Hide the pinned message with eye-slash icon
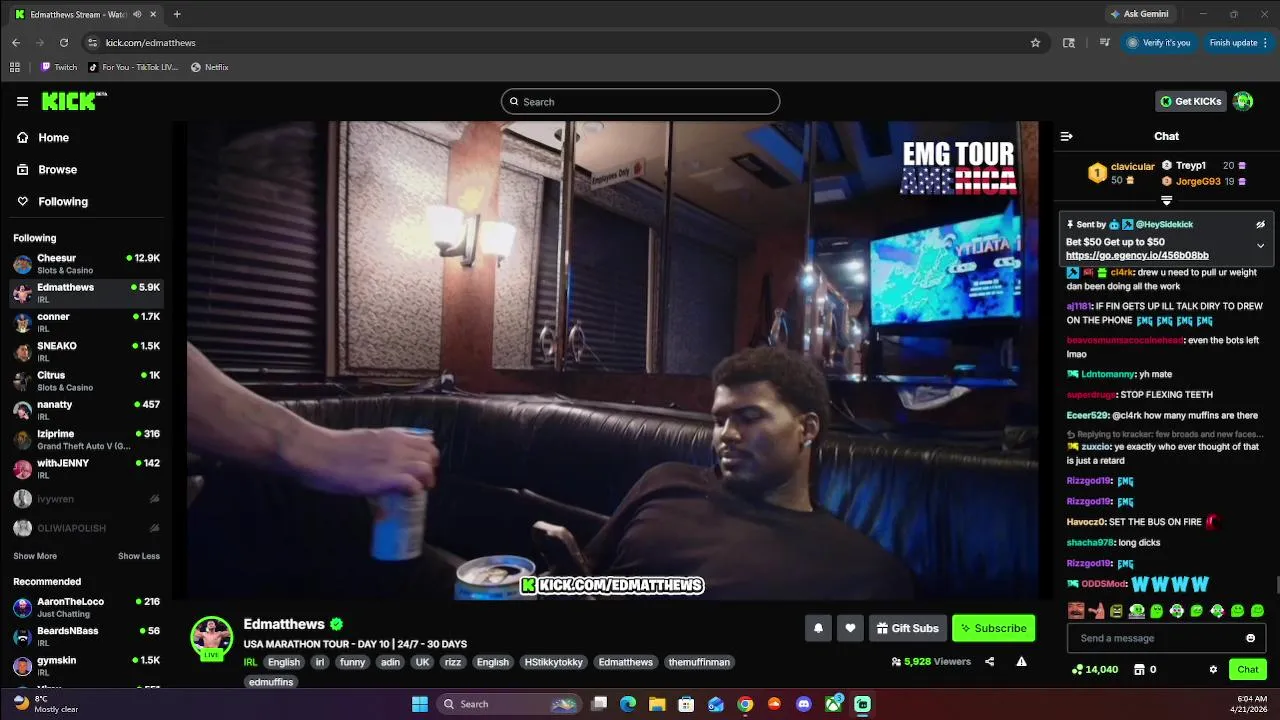The height and width of the screenshot is (720, 1280). pos(1260,224)
